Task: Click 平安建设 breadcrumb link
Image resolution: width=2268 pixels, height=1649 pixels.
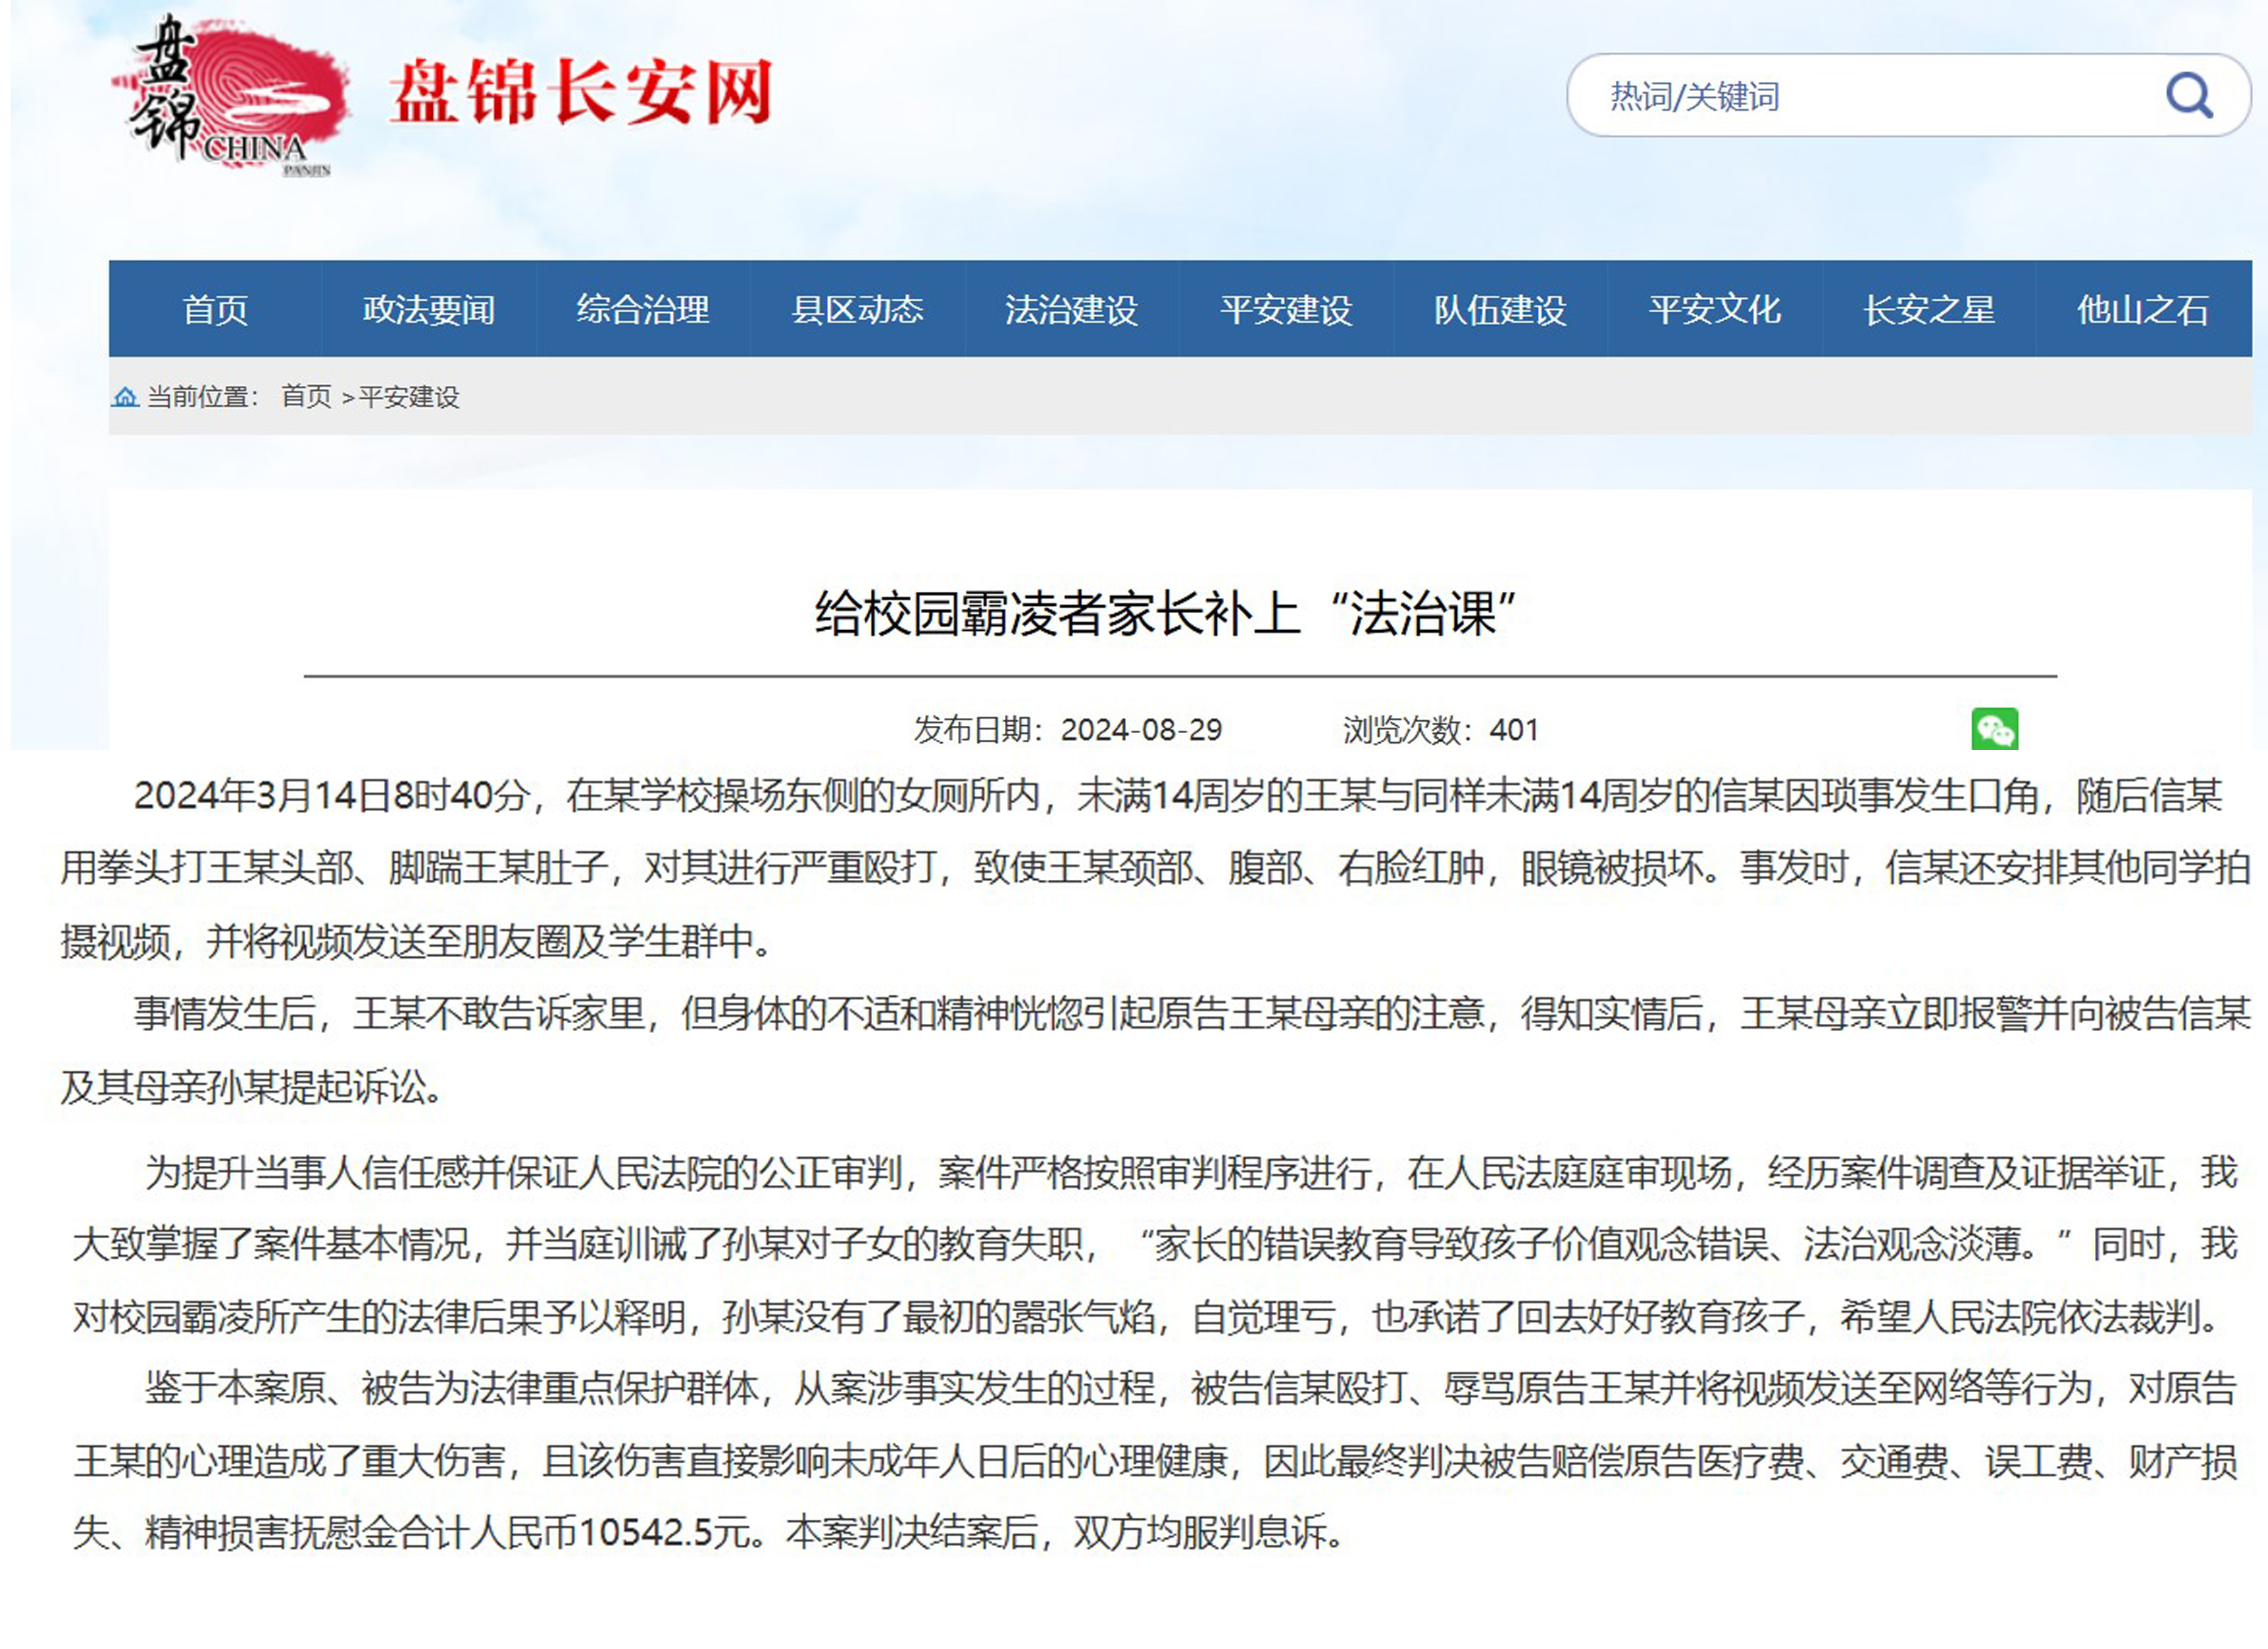Action: click(x=409, y=397)
